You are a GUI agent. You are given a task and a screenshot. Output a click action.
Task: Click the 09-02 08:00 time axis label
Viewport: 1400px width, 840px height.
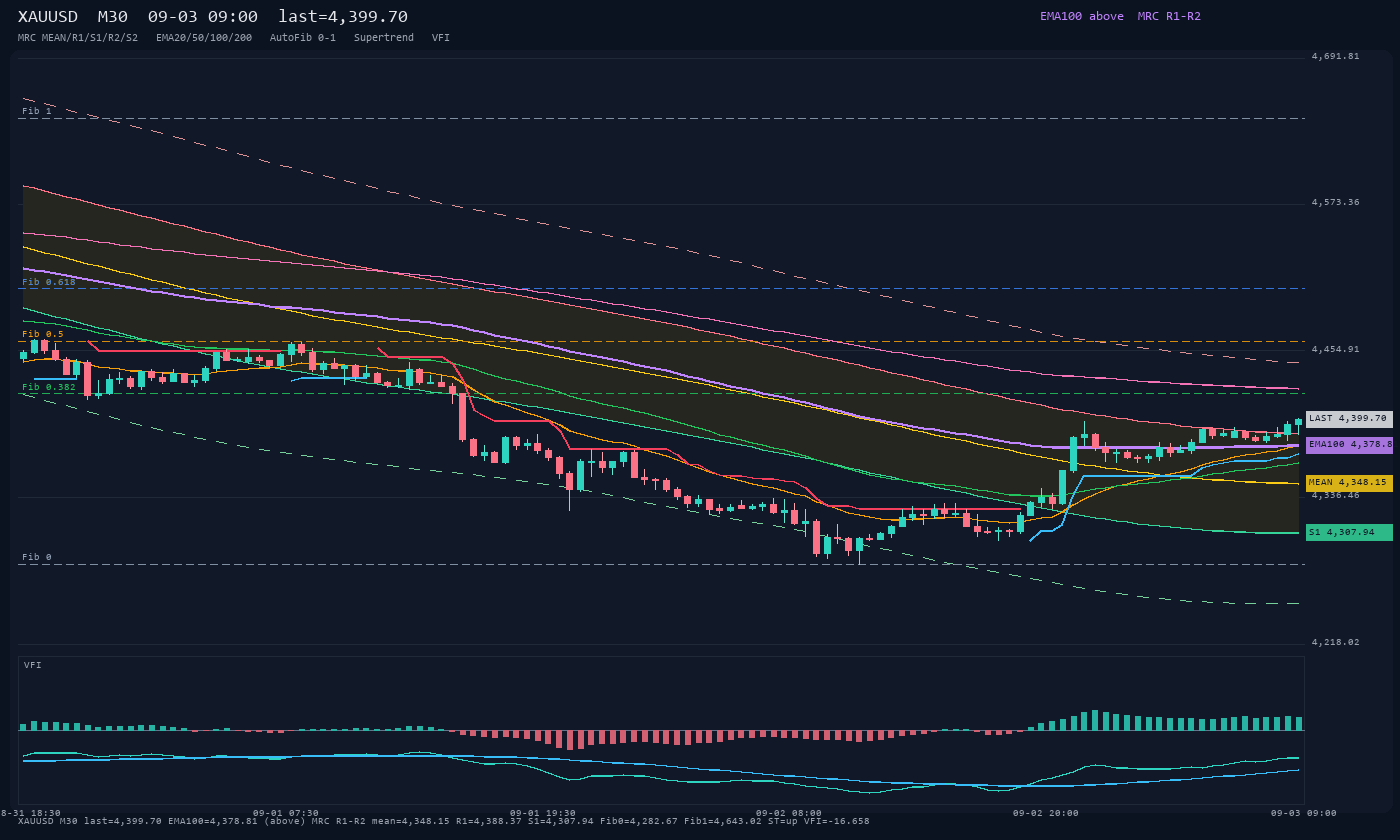(x=789, y=813)
